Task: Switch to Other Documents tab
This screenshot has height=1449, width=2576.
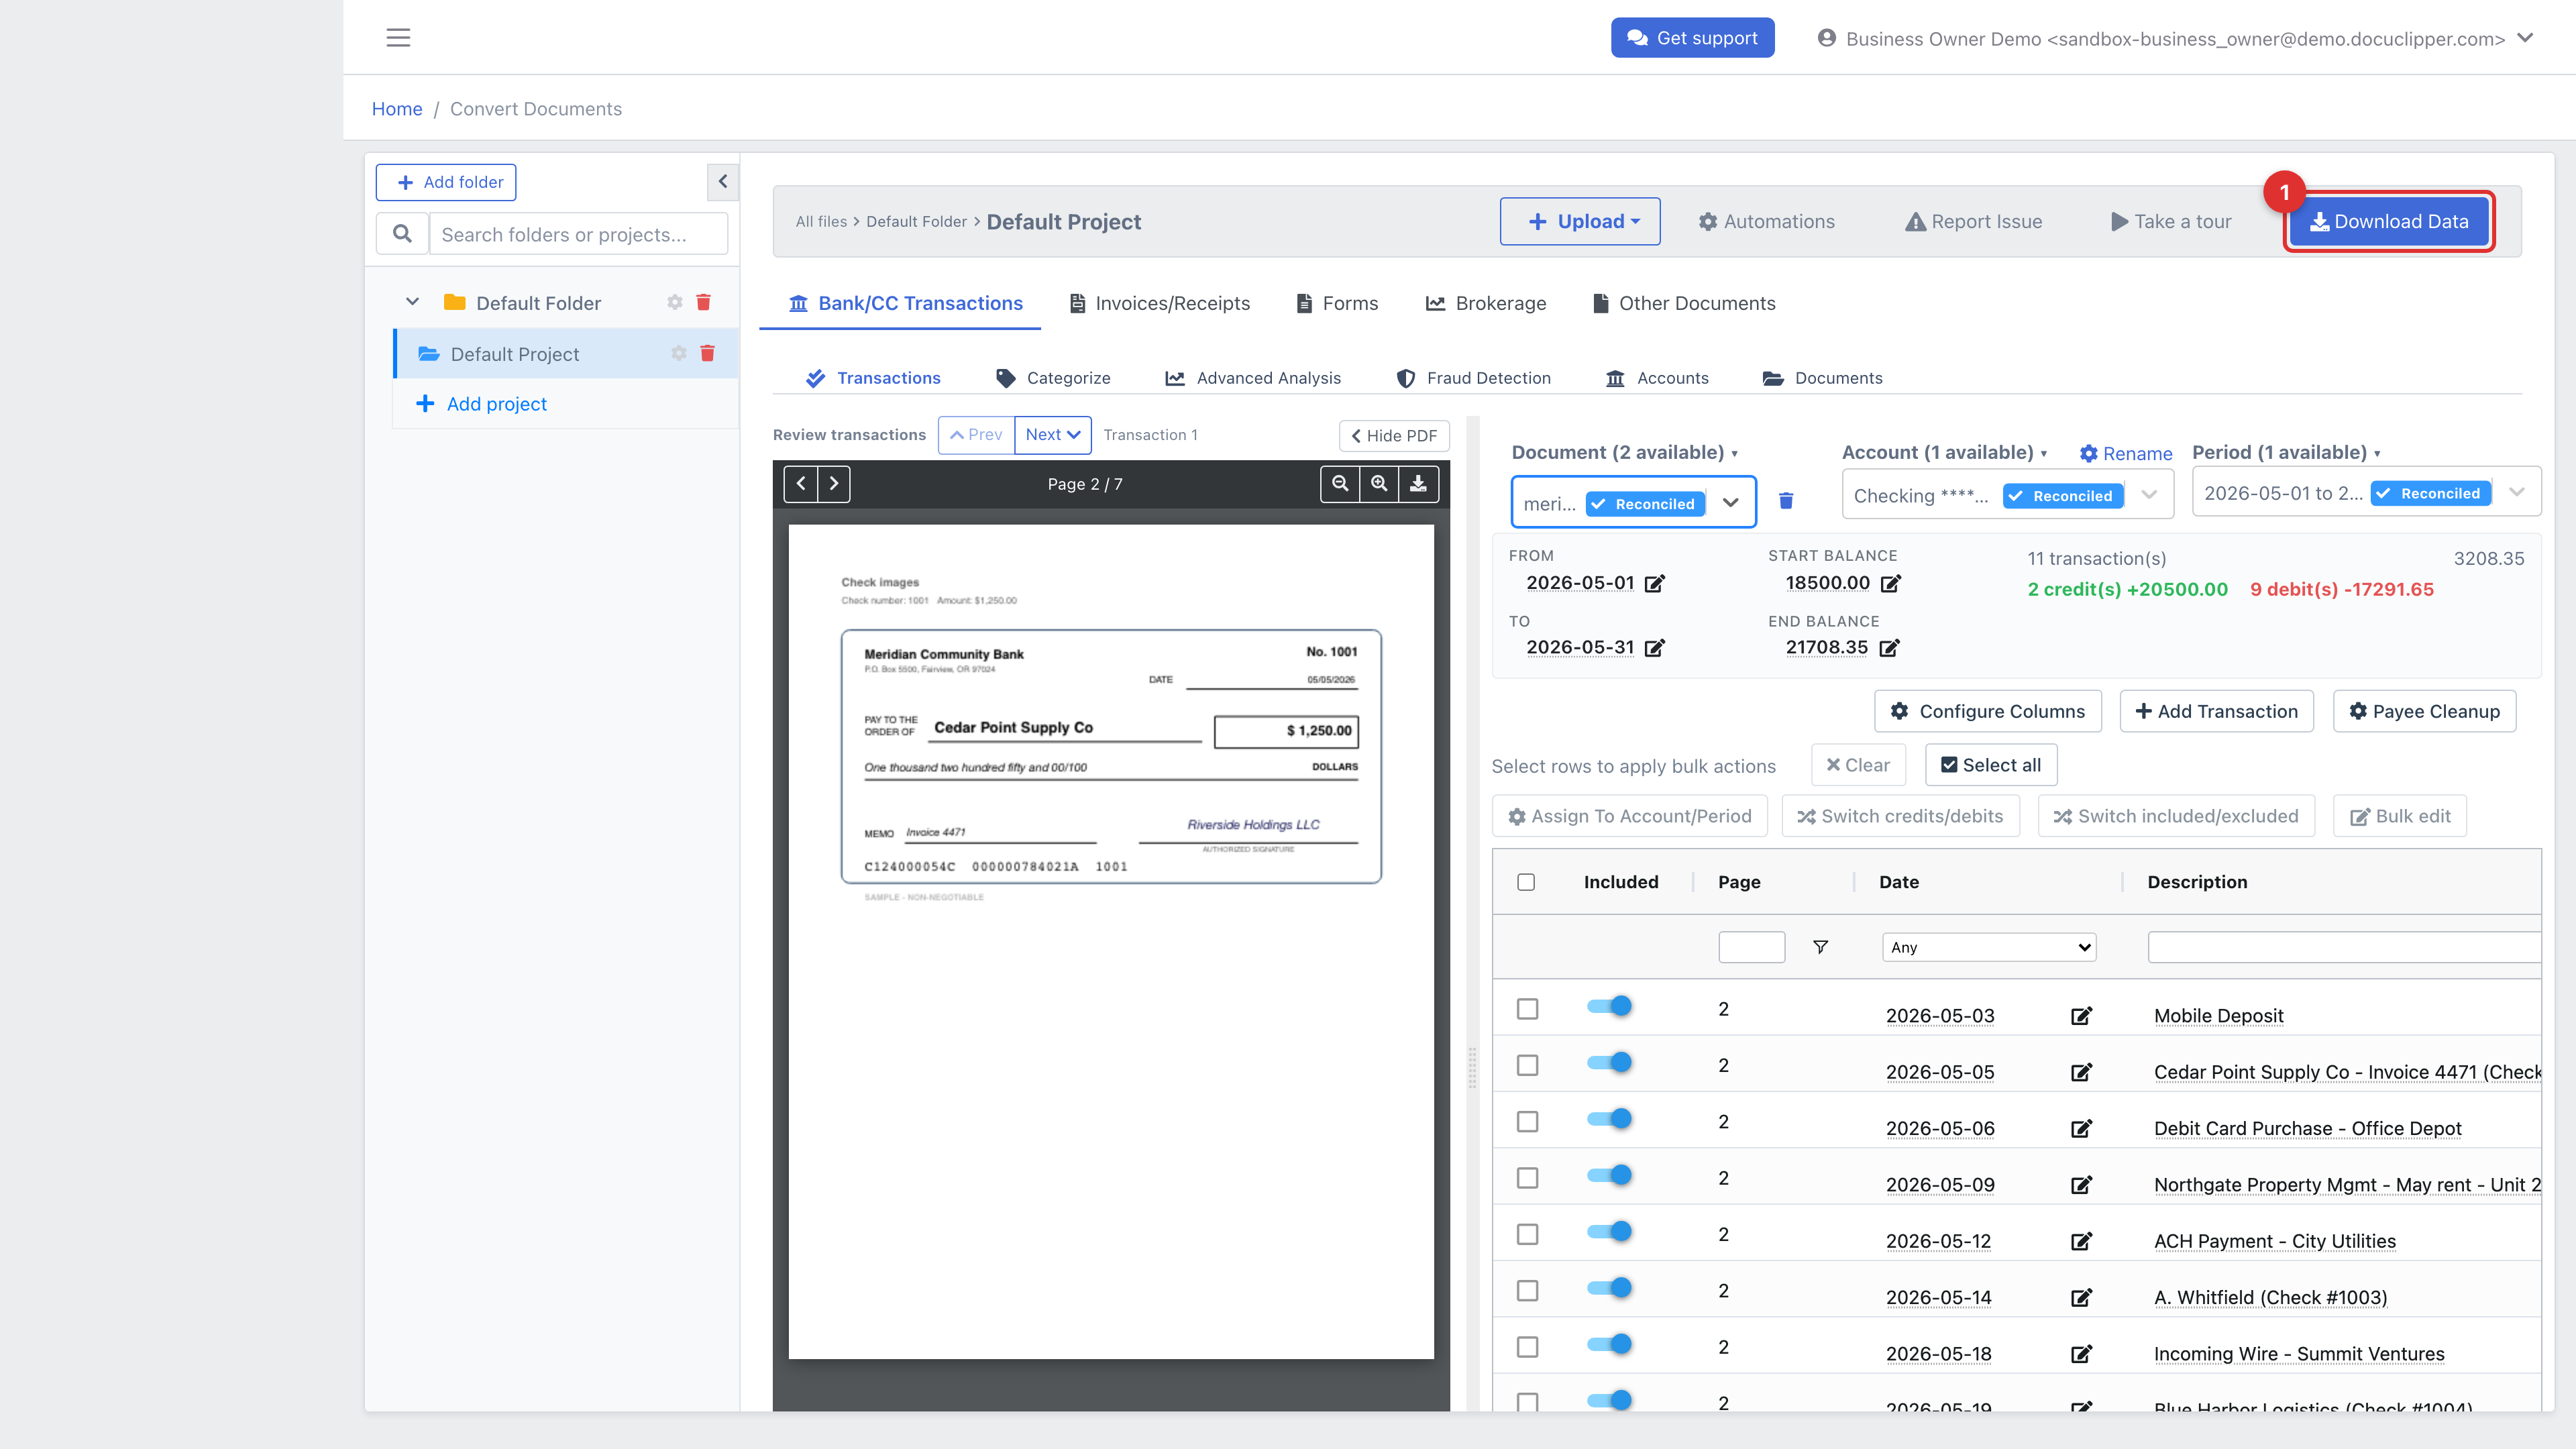Action: pos(1684,303)
